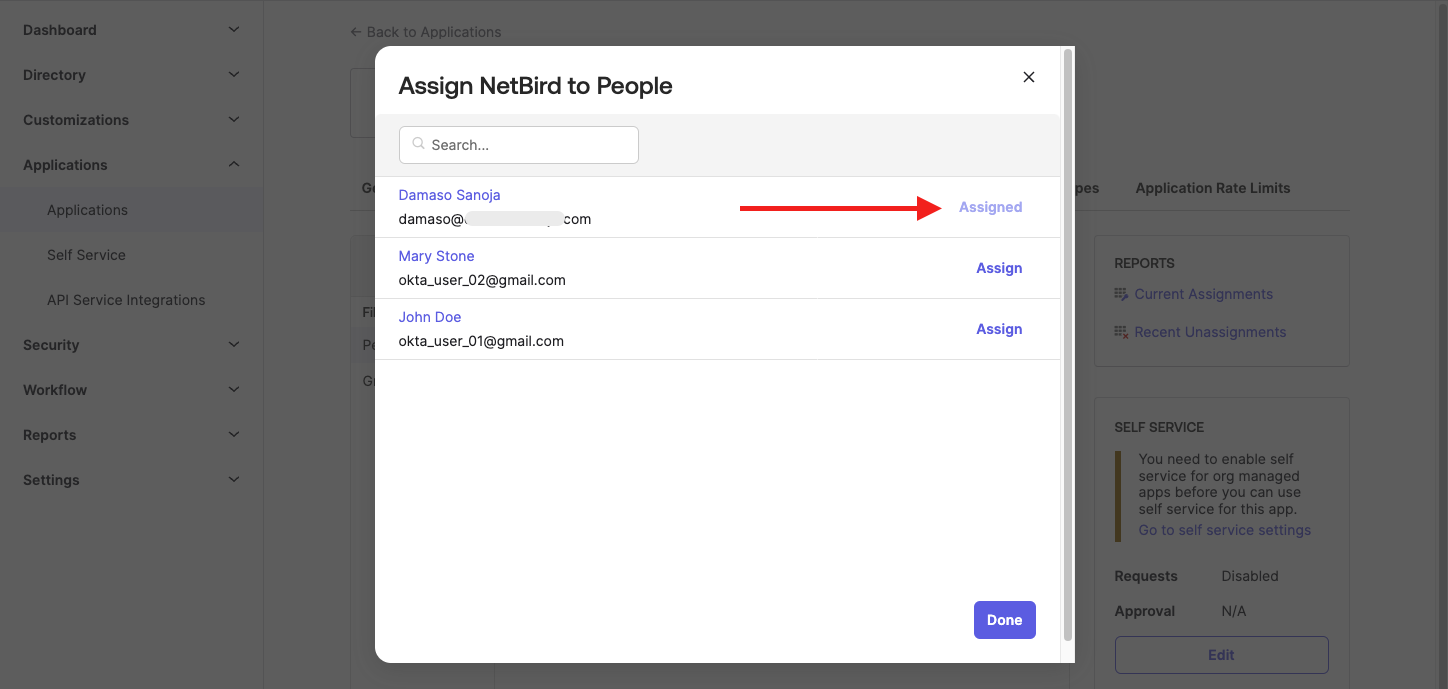Click the search magnifier icon in the dialog
Screen dimensions: 1448x689
(416, 144)
